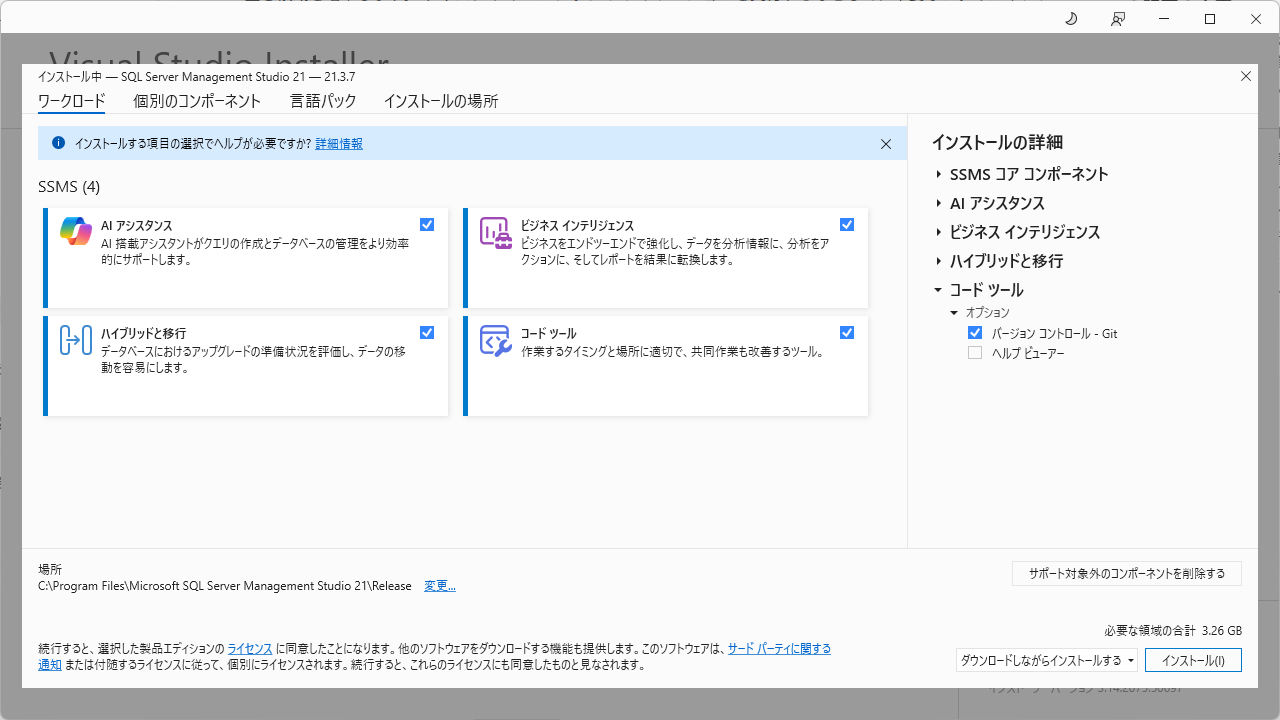Switch to the 個別のコンポーネント tab

click(x=197, y=101)
